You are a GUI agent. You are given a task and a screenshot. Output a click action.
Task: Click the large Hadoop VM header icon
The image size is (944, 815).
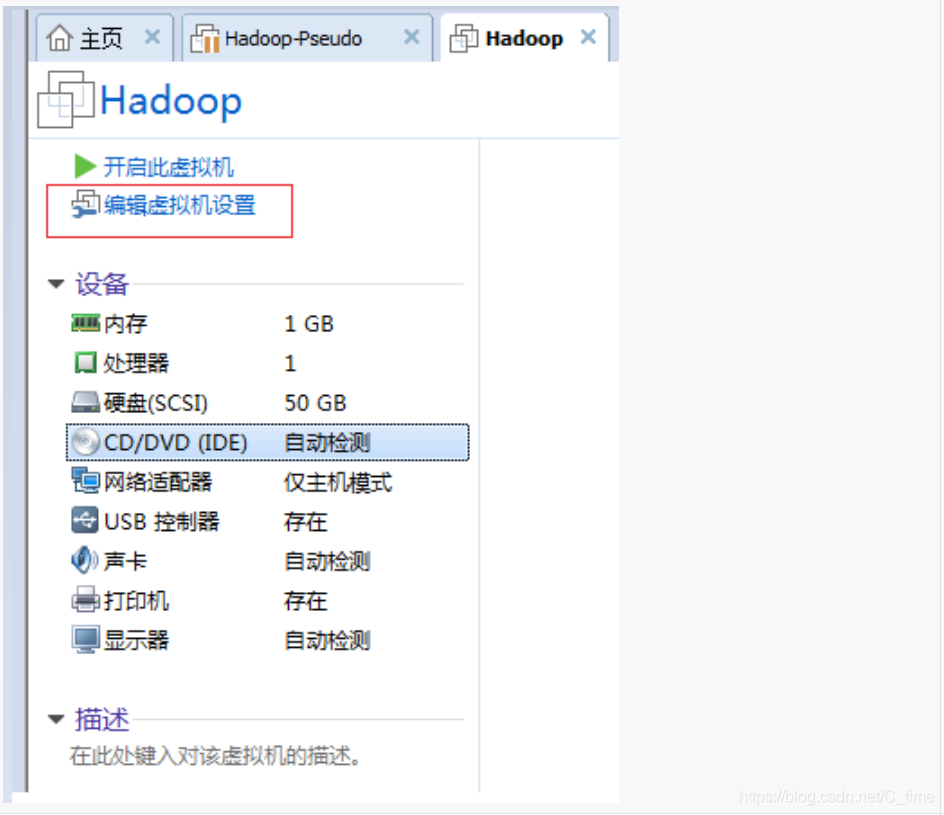click(x=66, y=99)
